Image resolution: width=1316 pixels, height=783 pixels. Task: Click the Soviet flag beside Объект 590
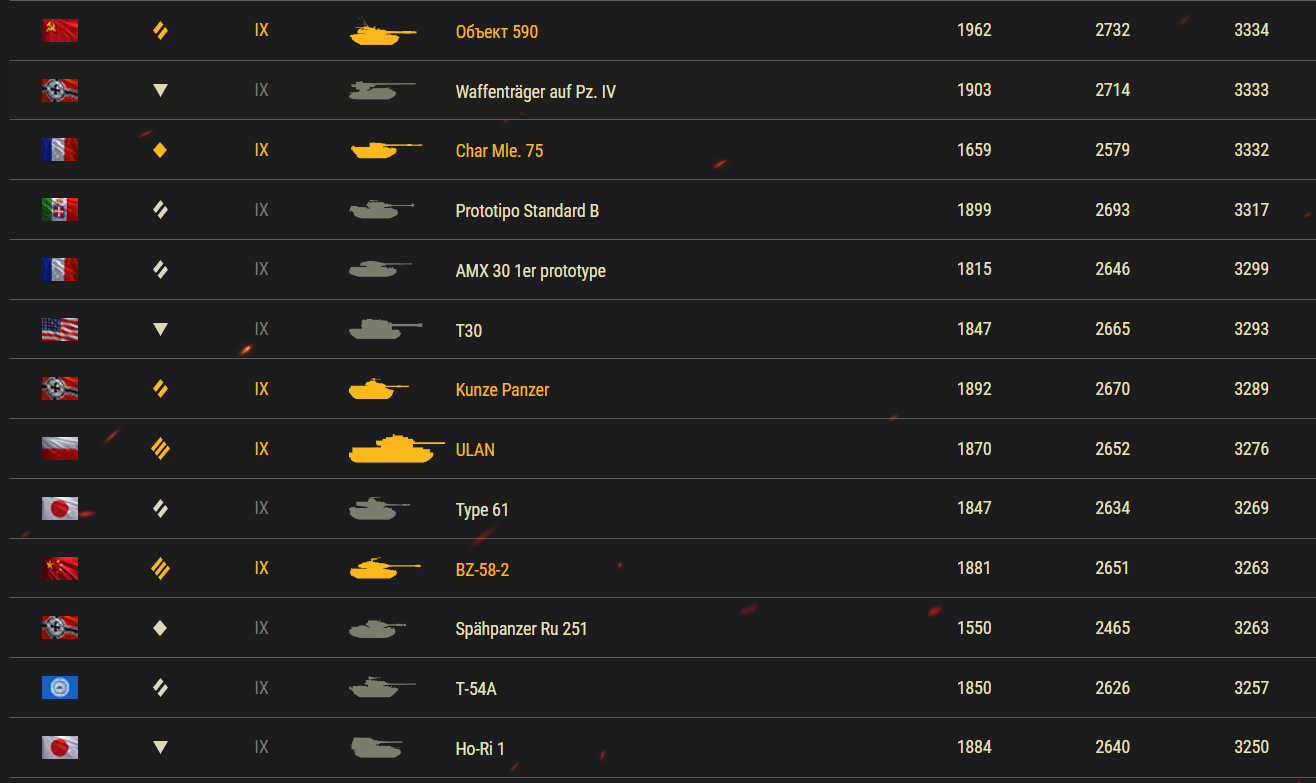click(60, 31)
